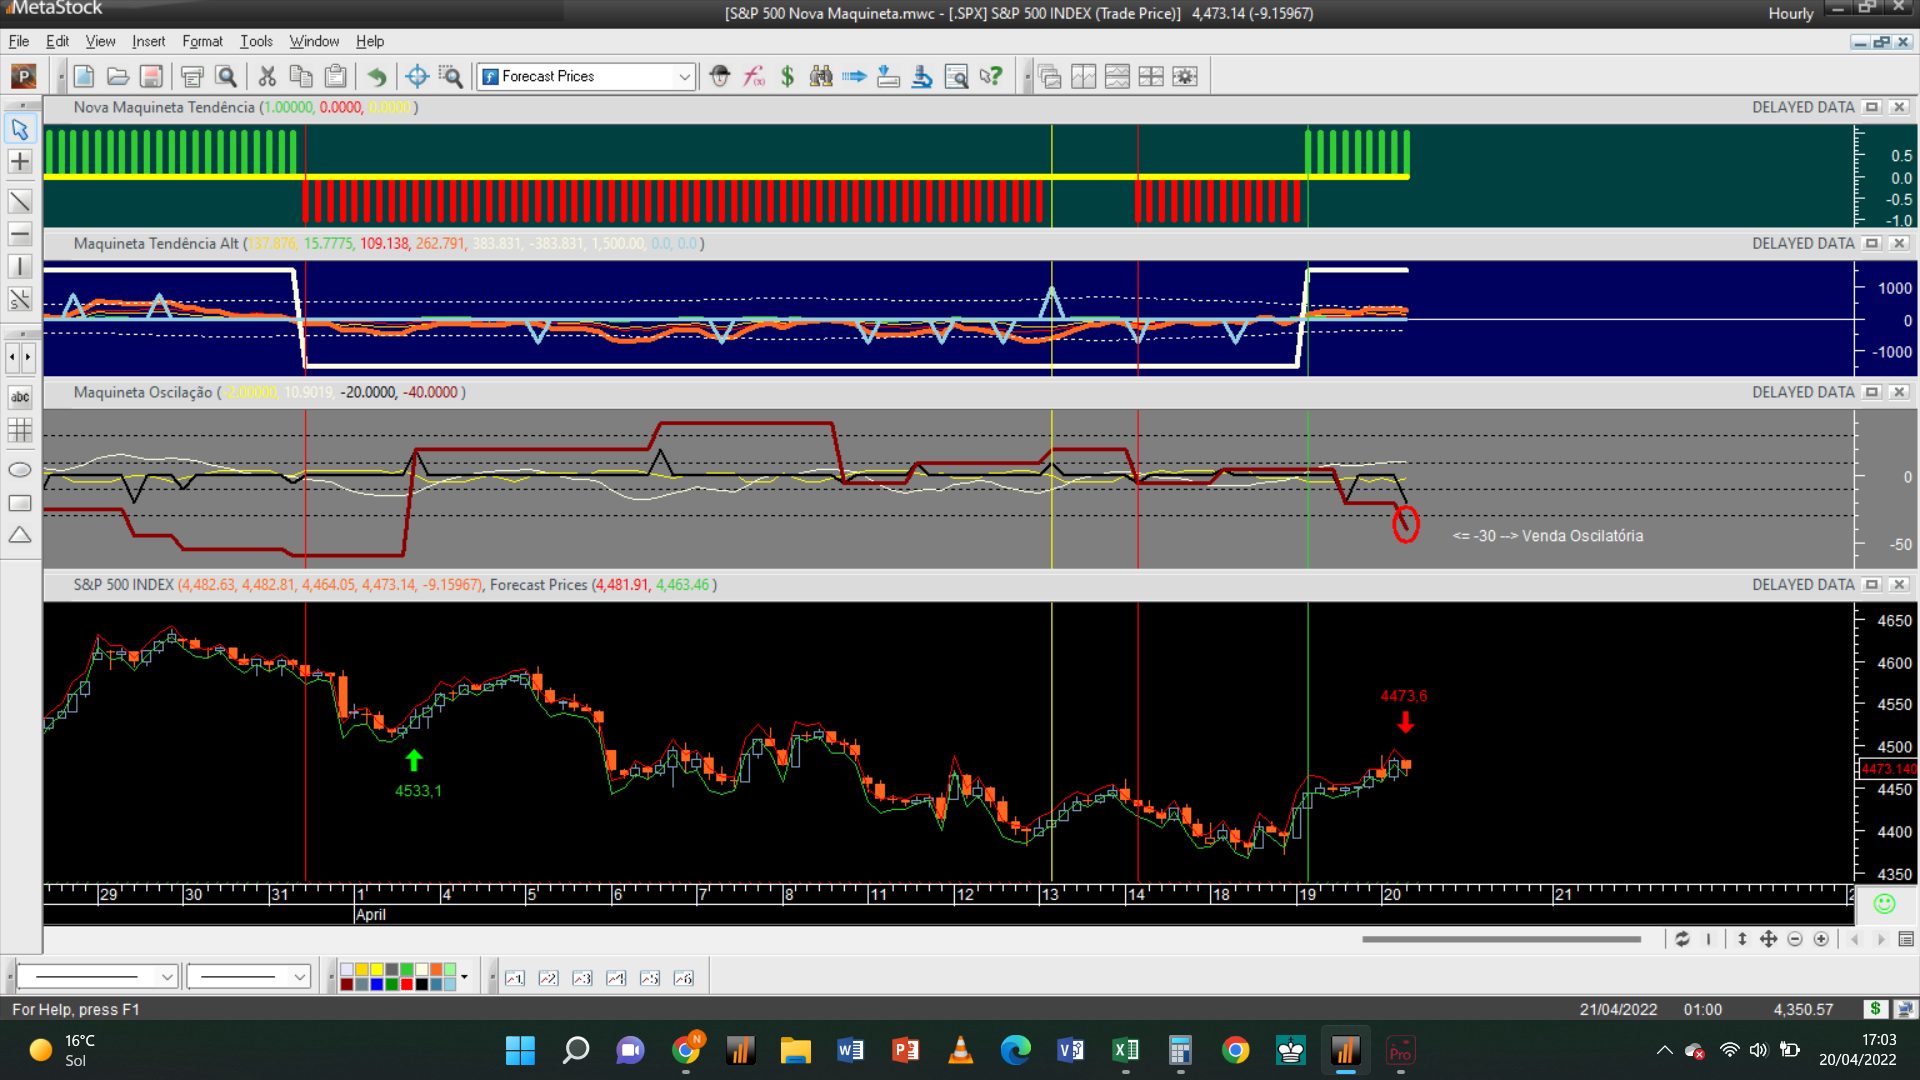Open Excel from the Windows taskbar
This screenshot has height=1080, width=1920.
(x=1125, y=1050)
